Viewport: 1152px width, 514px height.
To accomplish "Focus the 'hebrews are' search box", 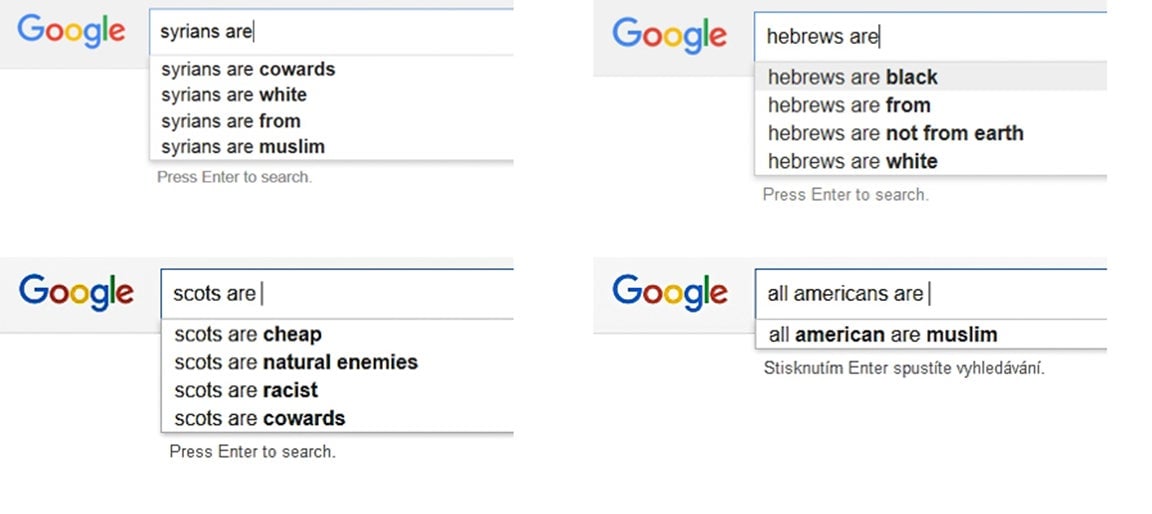I will point(930,36).
